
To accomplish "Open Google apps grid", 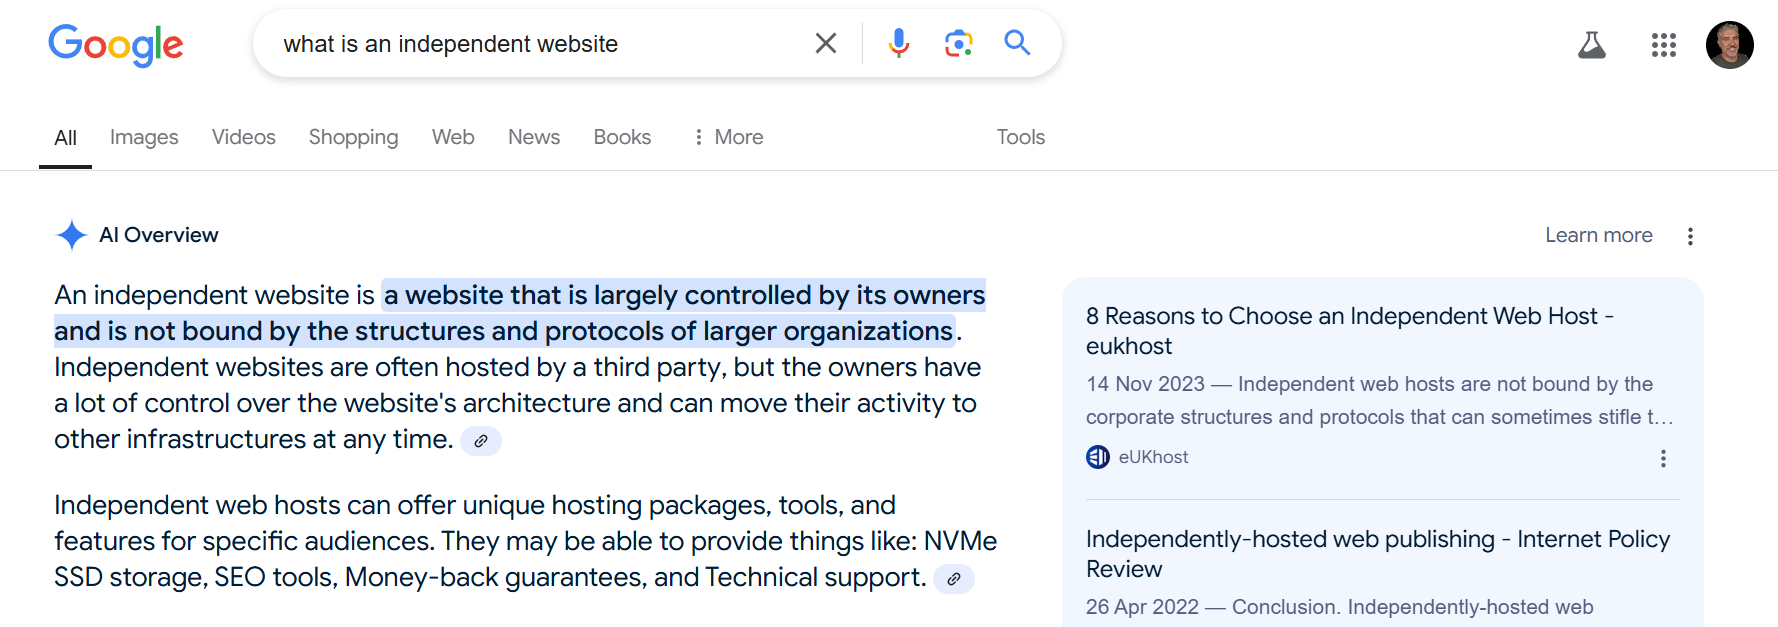I will pyautogui.click(x=1664, y=45).
